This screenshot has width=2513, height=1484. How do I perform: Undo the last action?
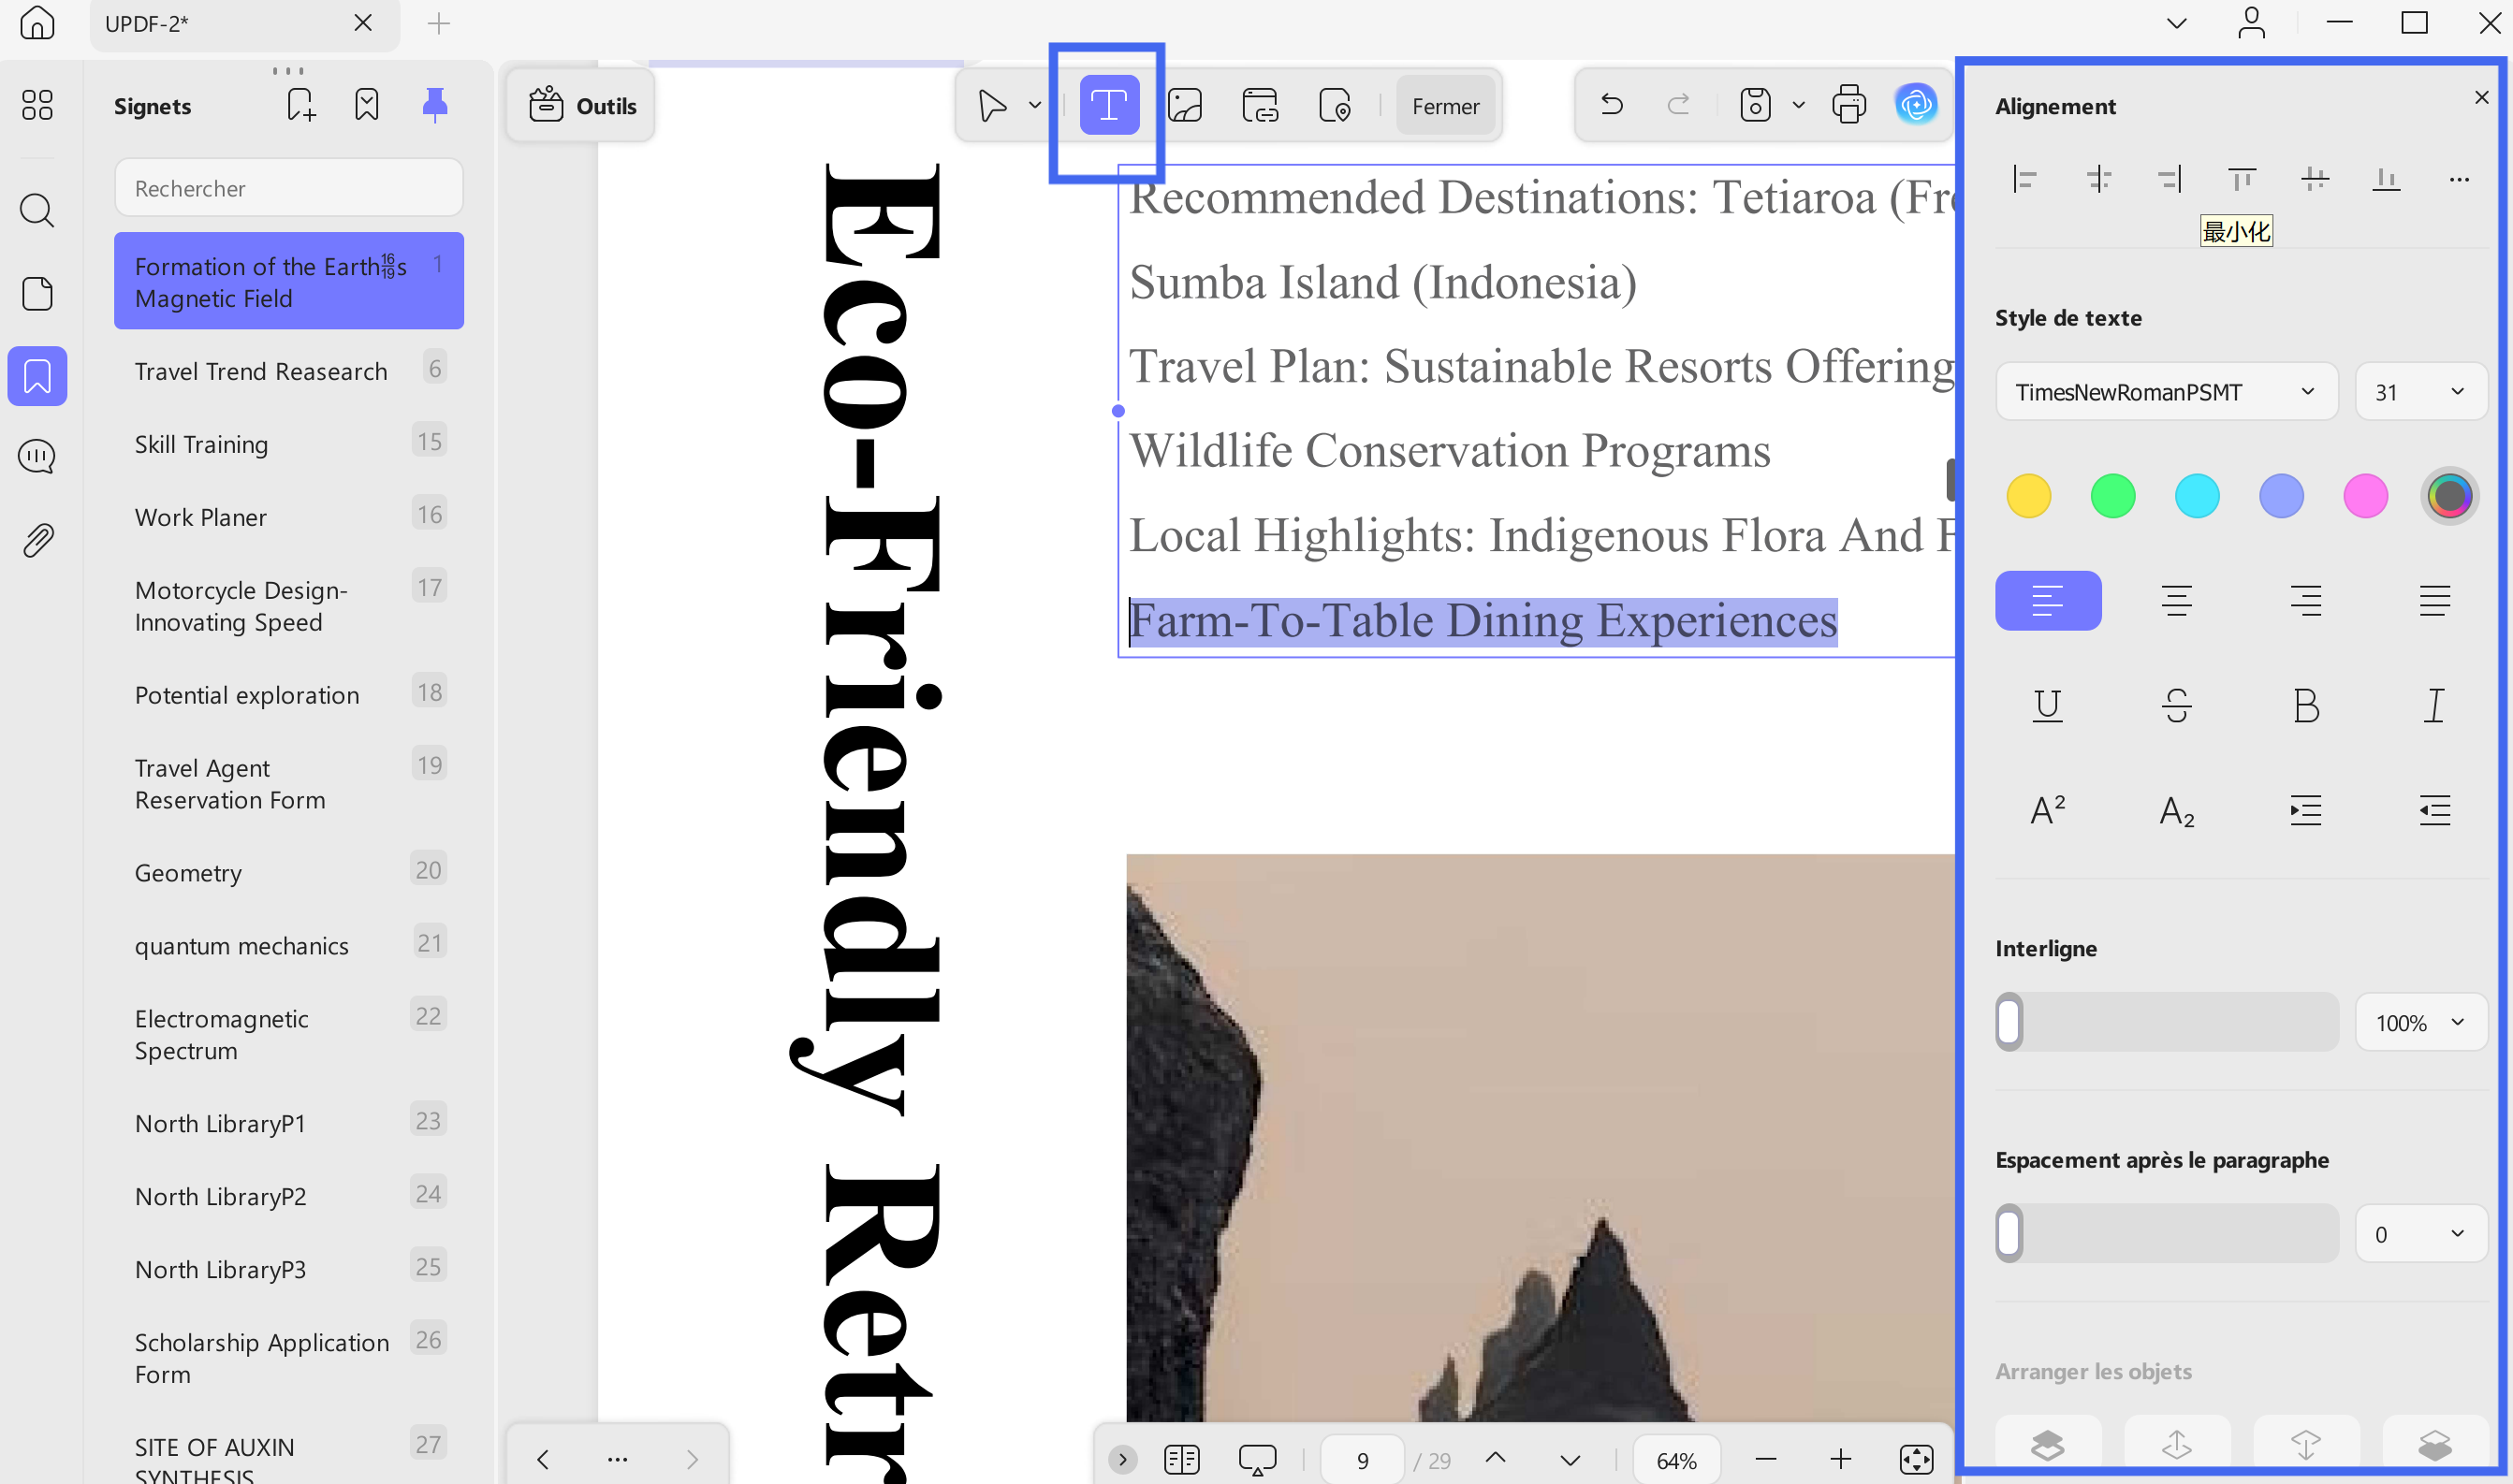point(1612,104)
